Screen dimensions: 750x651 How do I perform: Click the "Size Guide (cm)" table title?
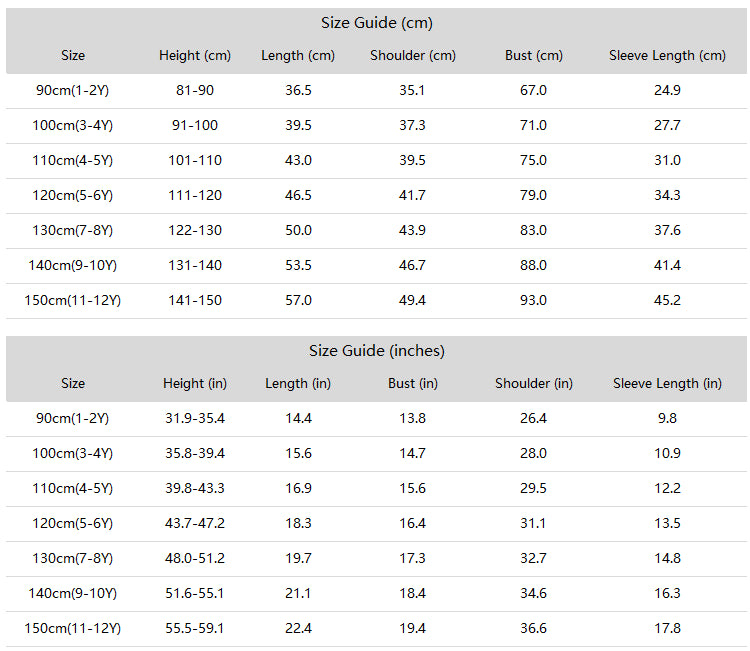tap(376, 23)
